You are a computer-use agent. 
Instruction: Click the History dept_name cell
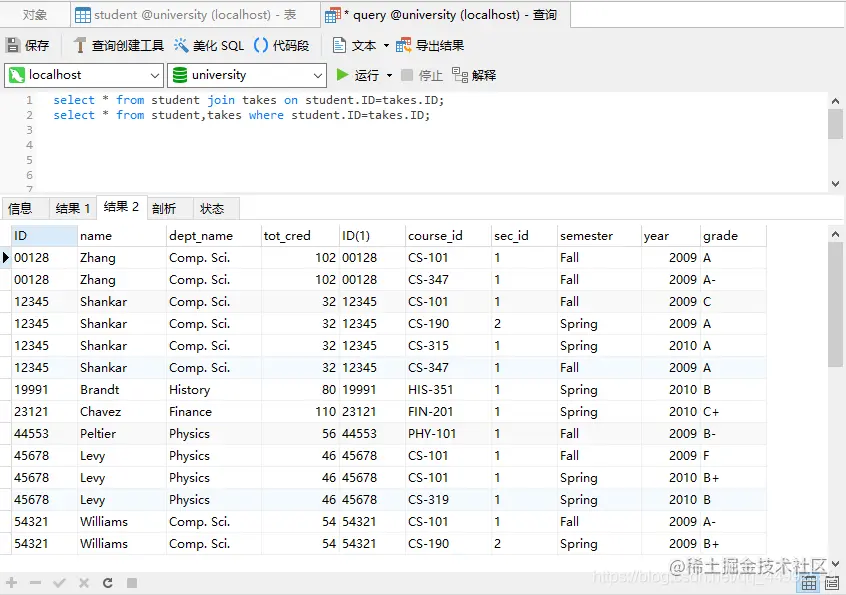point(214,389)
